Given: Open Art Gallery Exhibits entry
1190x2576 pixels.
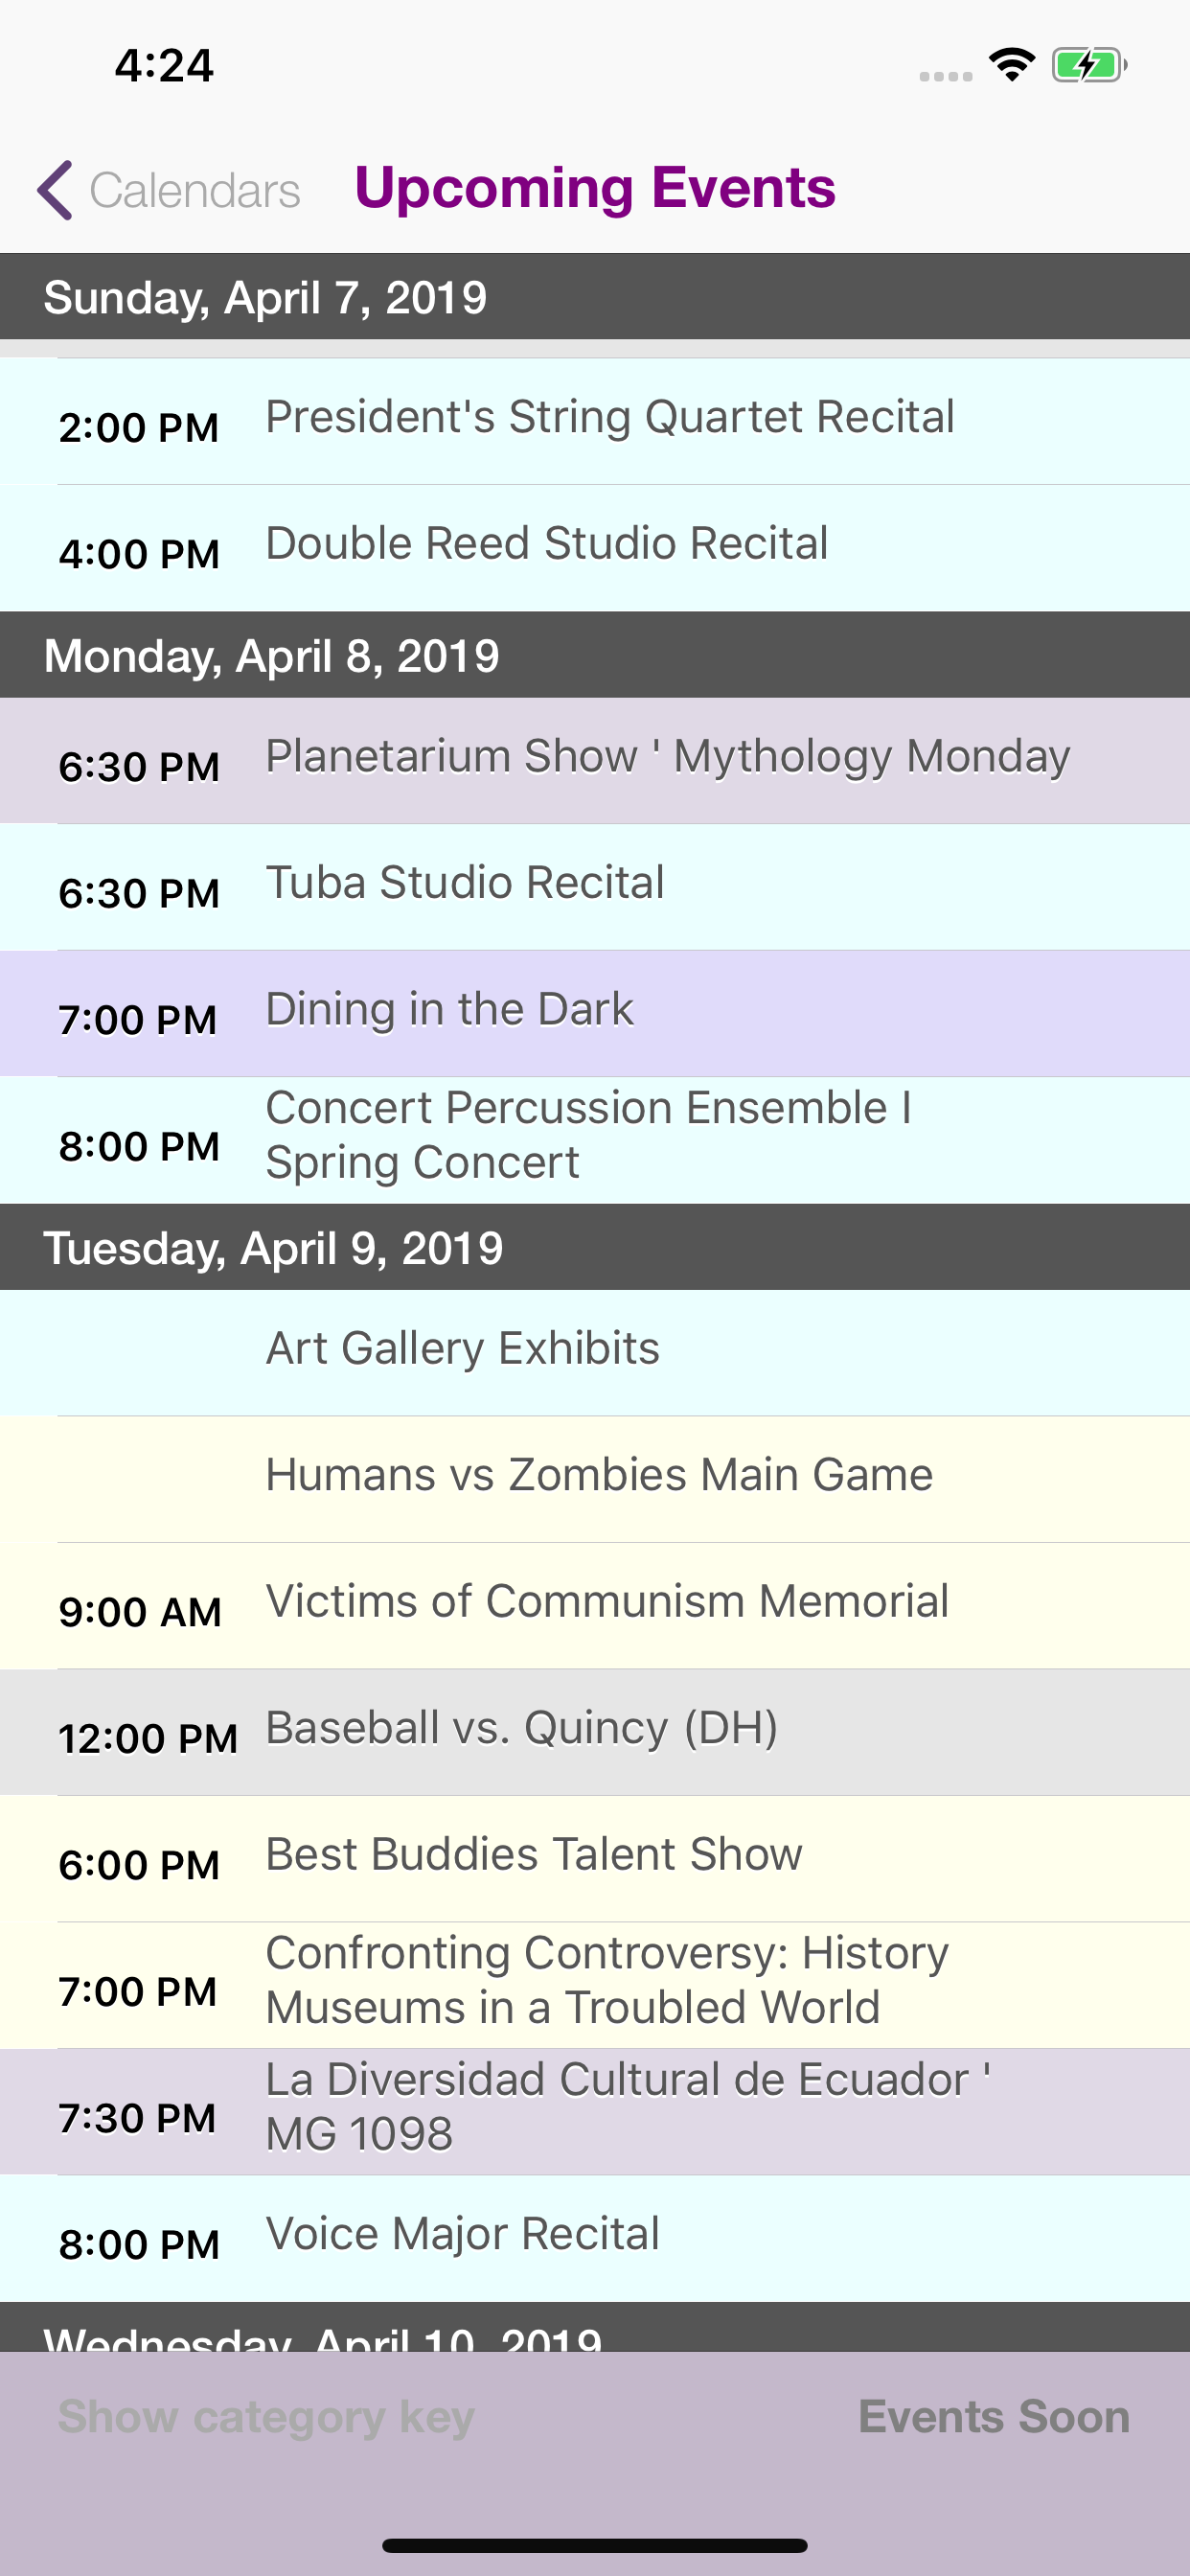Looking at the screenshot, I should pos(595,1352).
